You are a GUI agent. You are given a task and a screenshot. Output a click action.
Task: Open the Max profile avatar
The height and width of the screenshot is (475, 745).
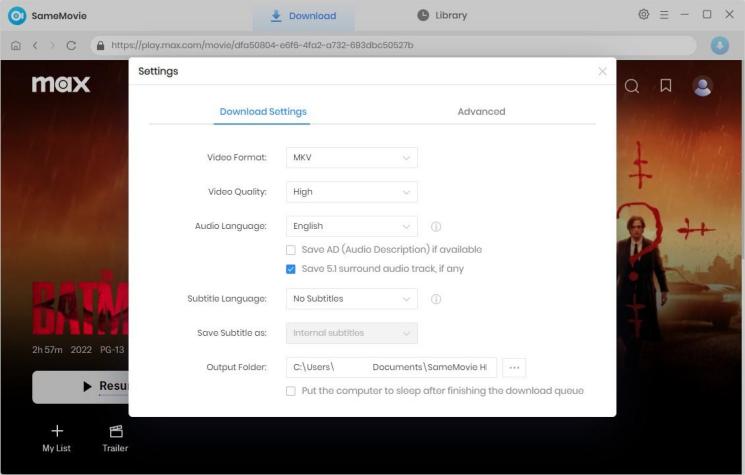tap(702, 86)
